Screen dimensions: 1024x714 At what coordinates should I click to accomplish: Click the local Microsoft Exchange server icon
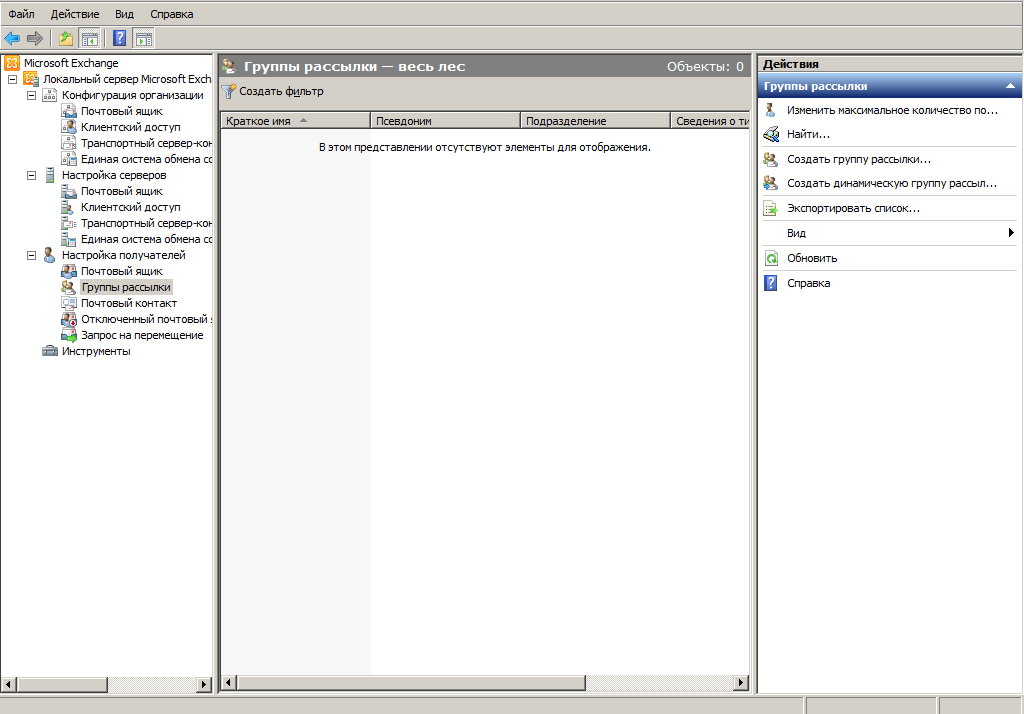point(31,79)
